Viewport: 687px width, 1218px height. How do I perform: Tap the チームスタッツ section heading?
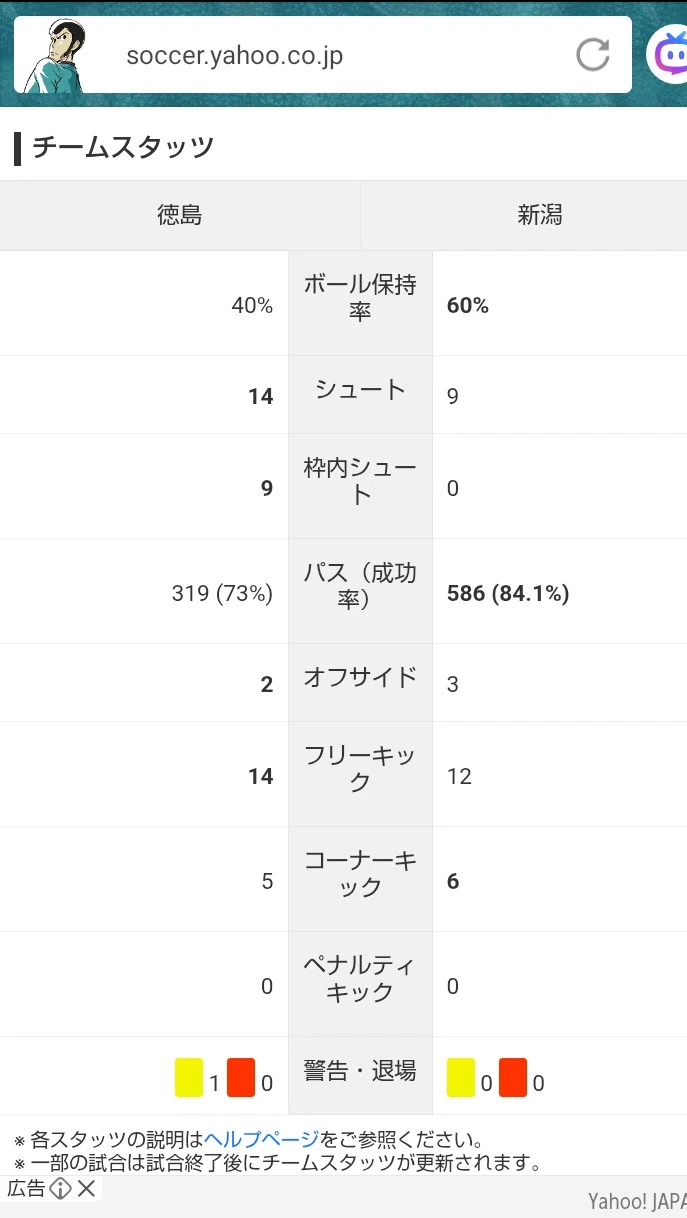pos(123,147)
